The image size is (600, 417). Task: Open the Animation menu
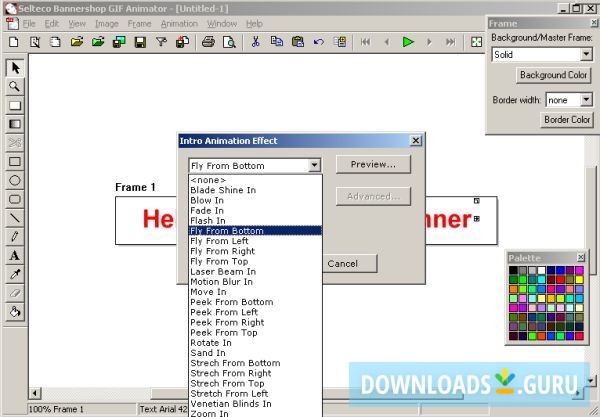[179, 24]
